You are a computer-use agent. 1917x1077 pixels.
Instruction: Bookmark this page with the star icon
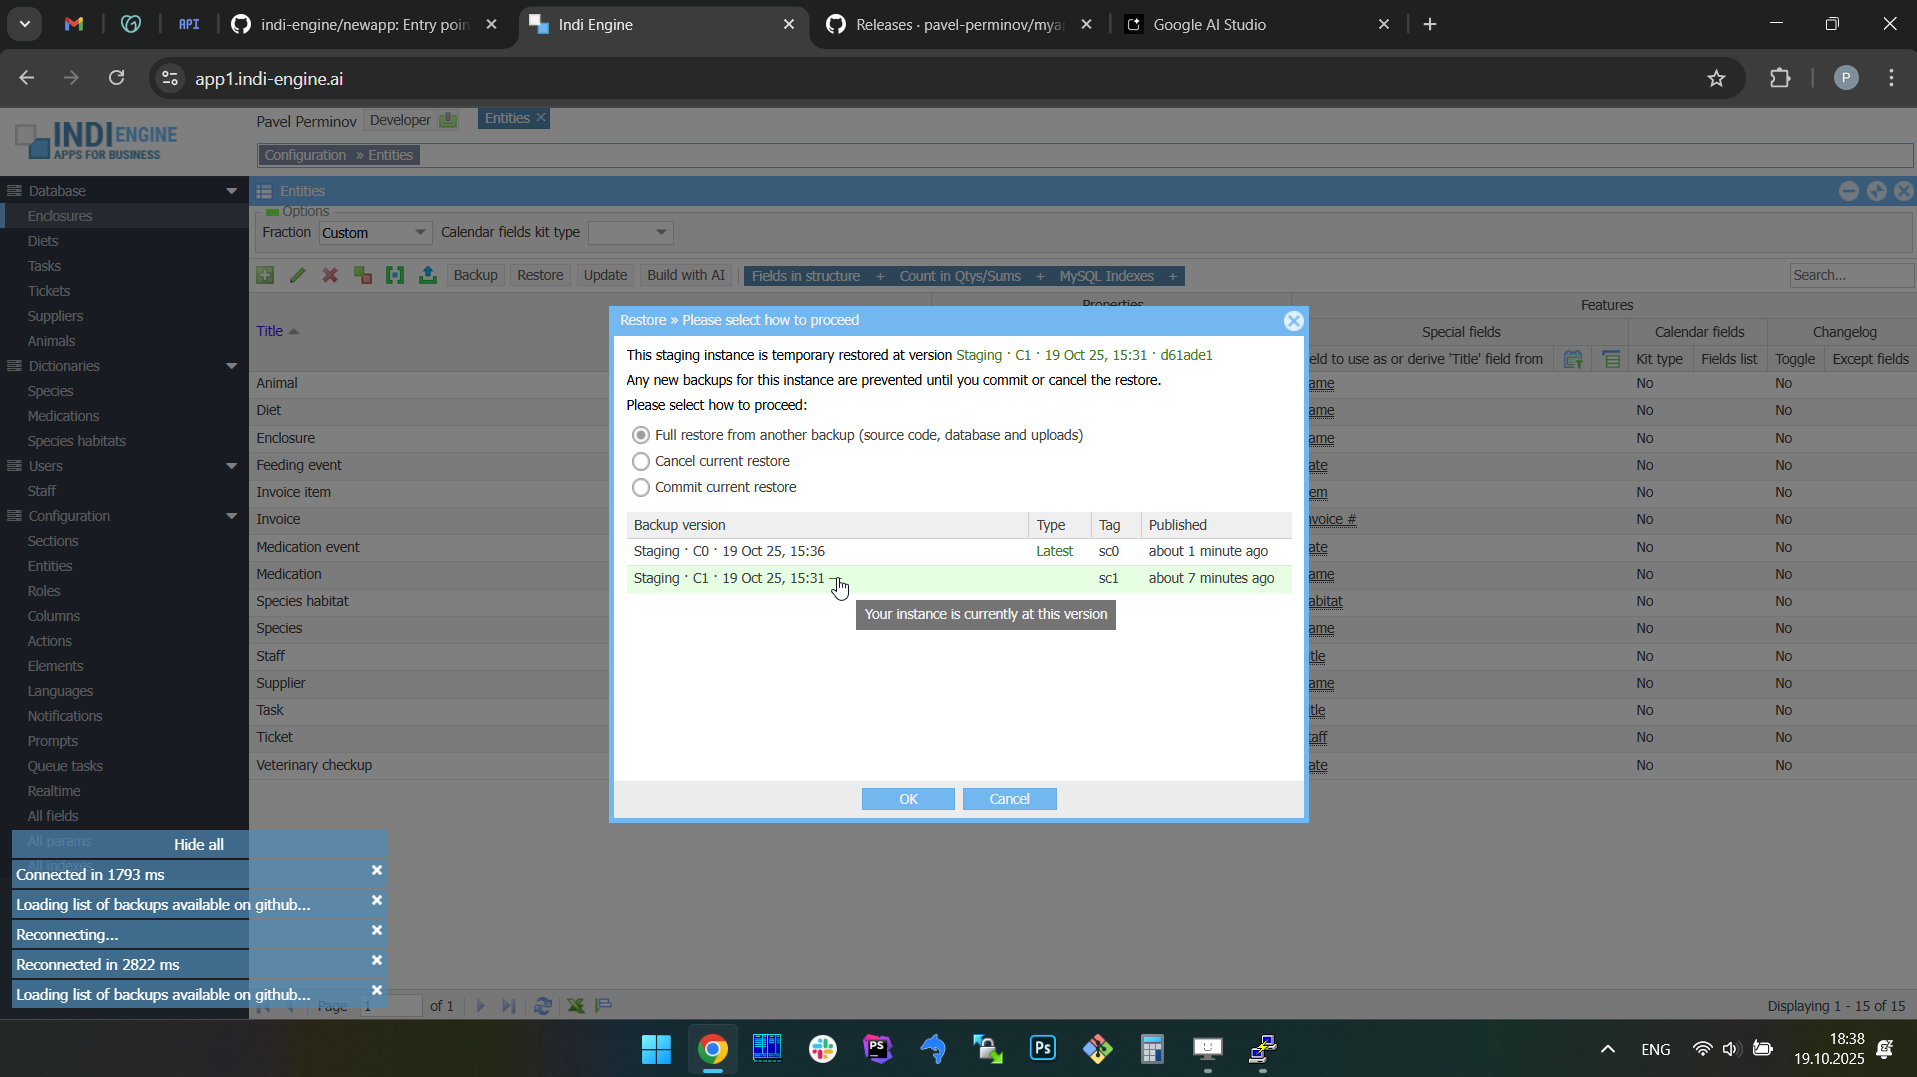click(x=1716, y=79)
